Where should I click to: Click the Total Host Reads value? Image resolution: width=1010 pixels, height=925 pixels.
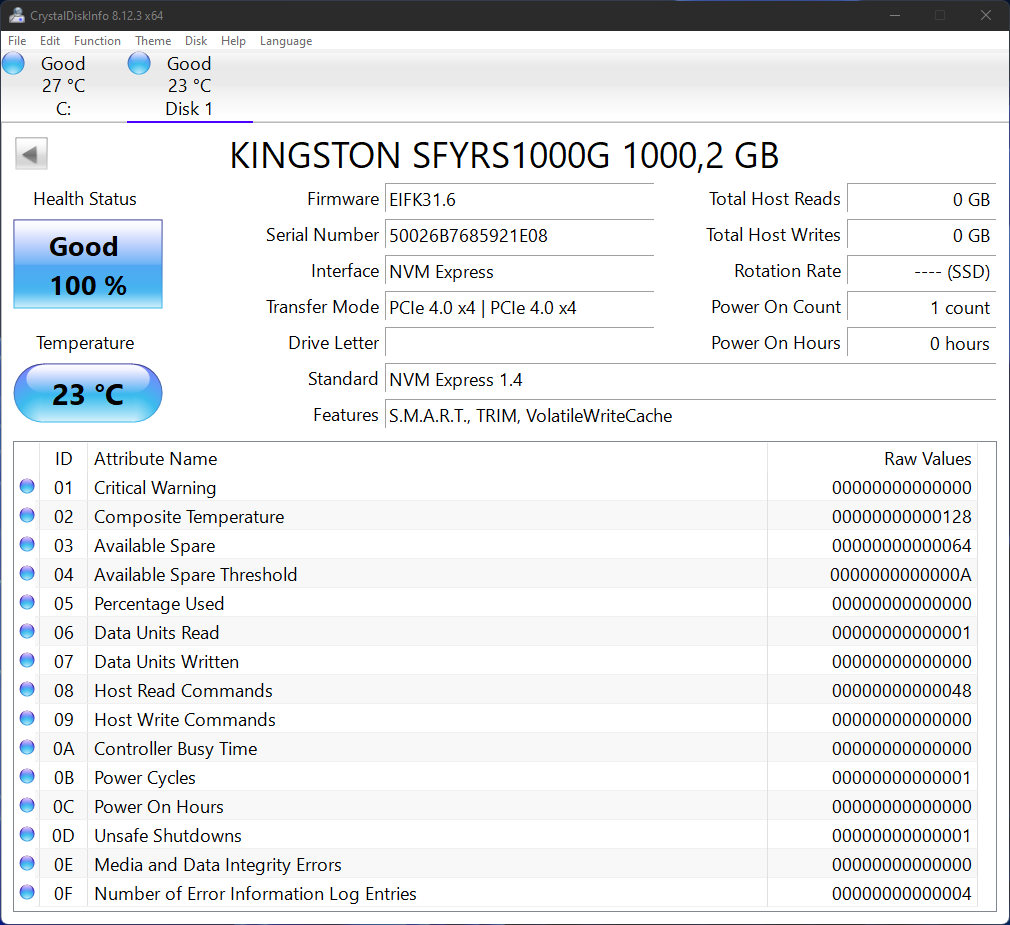click(921, 200)
